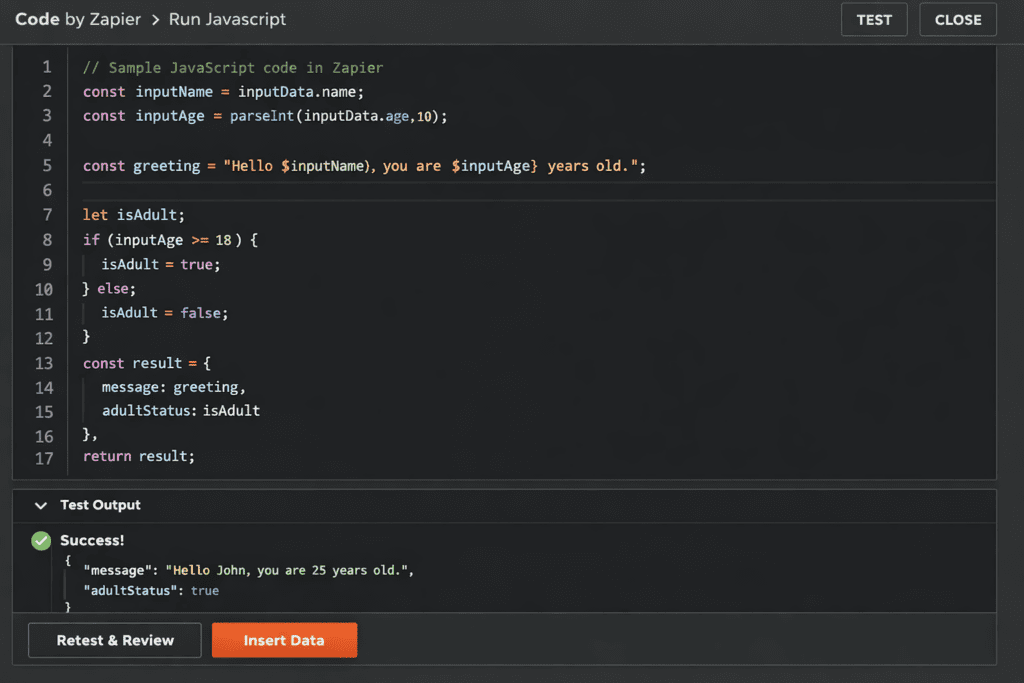Click line number 6 in gutter
The width and height of the screenshot is (1024, 683).
click(x=47, y=190)
